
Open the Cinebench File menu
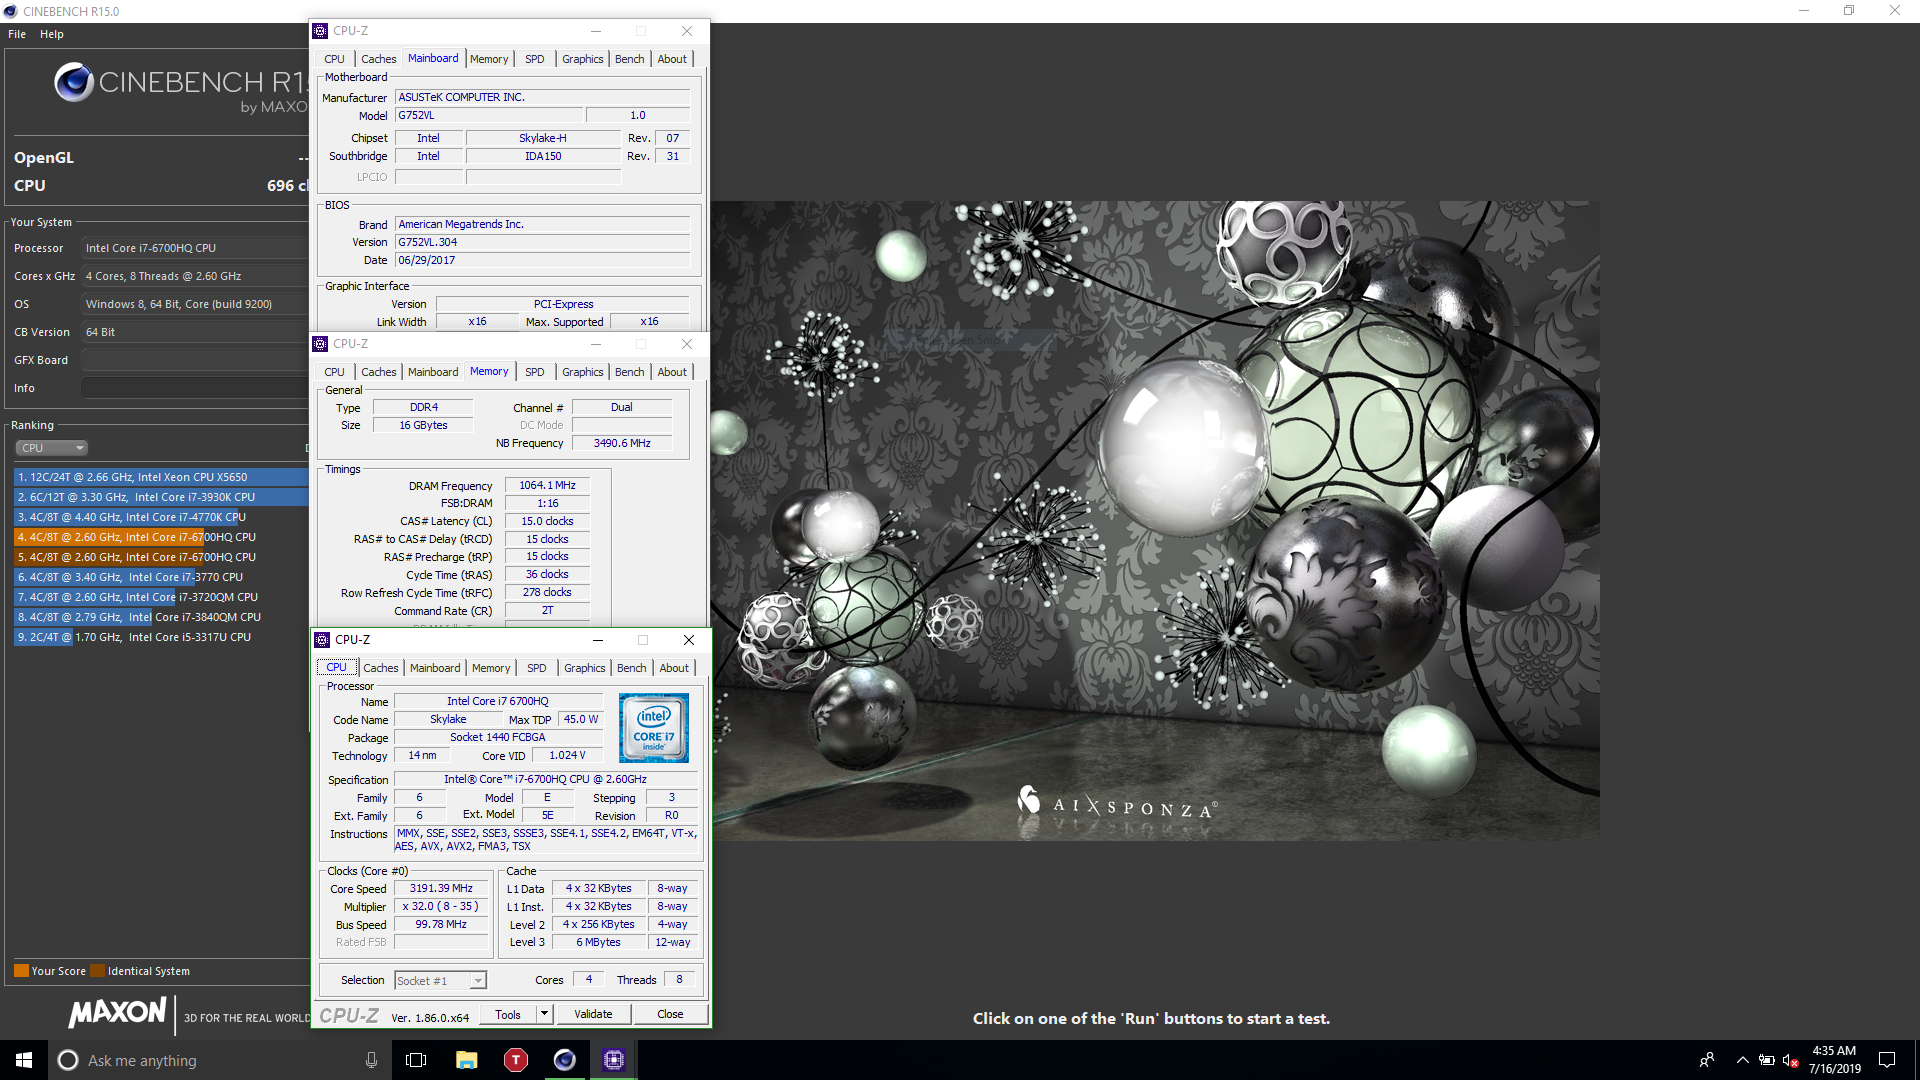(x=17, y=34)
